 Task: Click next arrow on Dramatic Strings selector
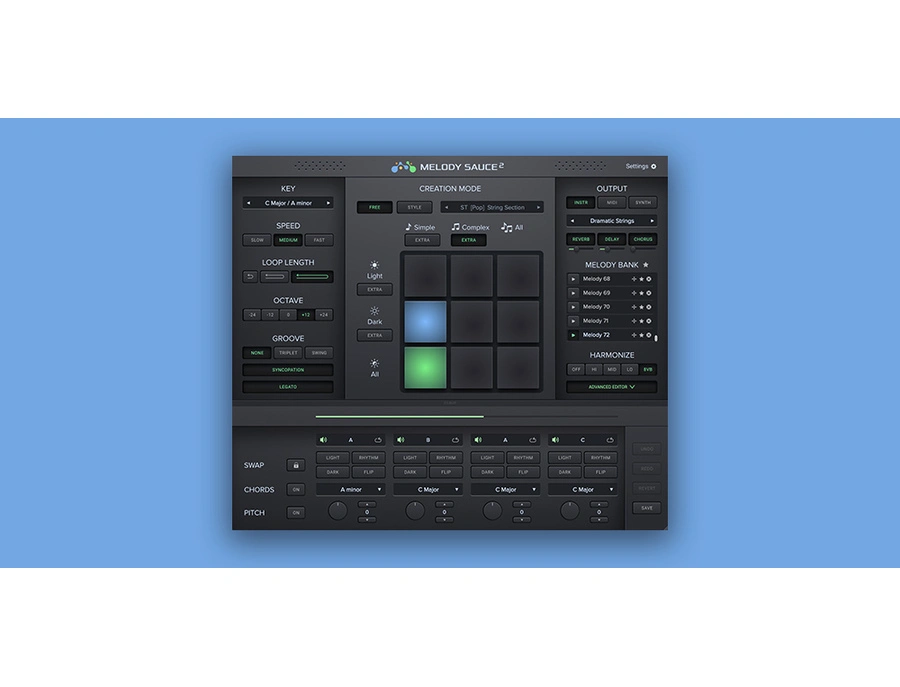point(652,221)
